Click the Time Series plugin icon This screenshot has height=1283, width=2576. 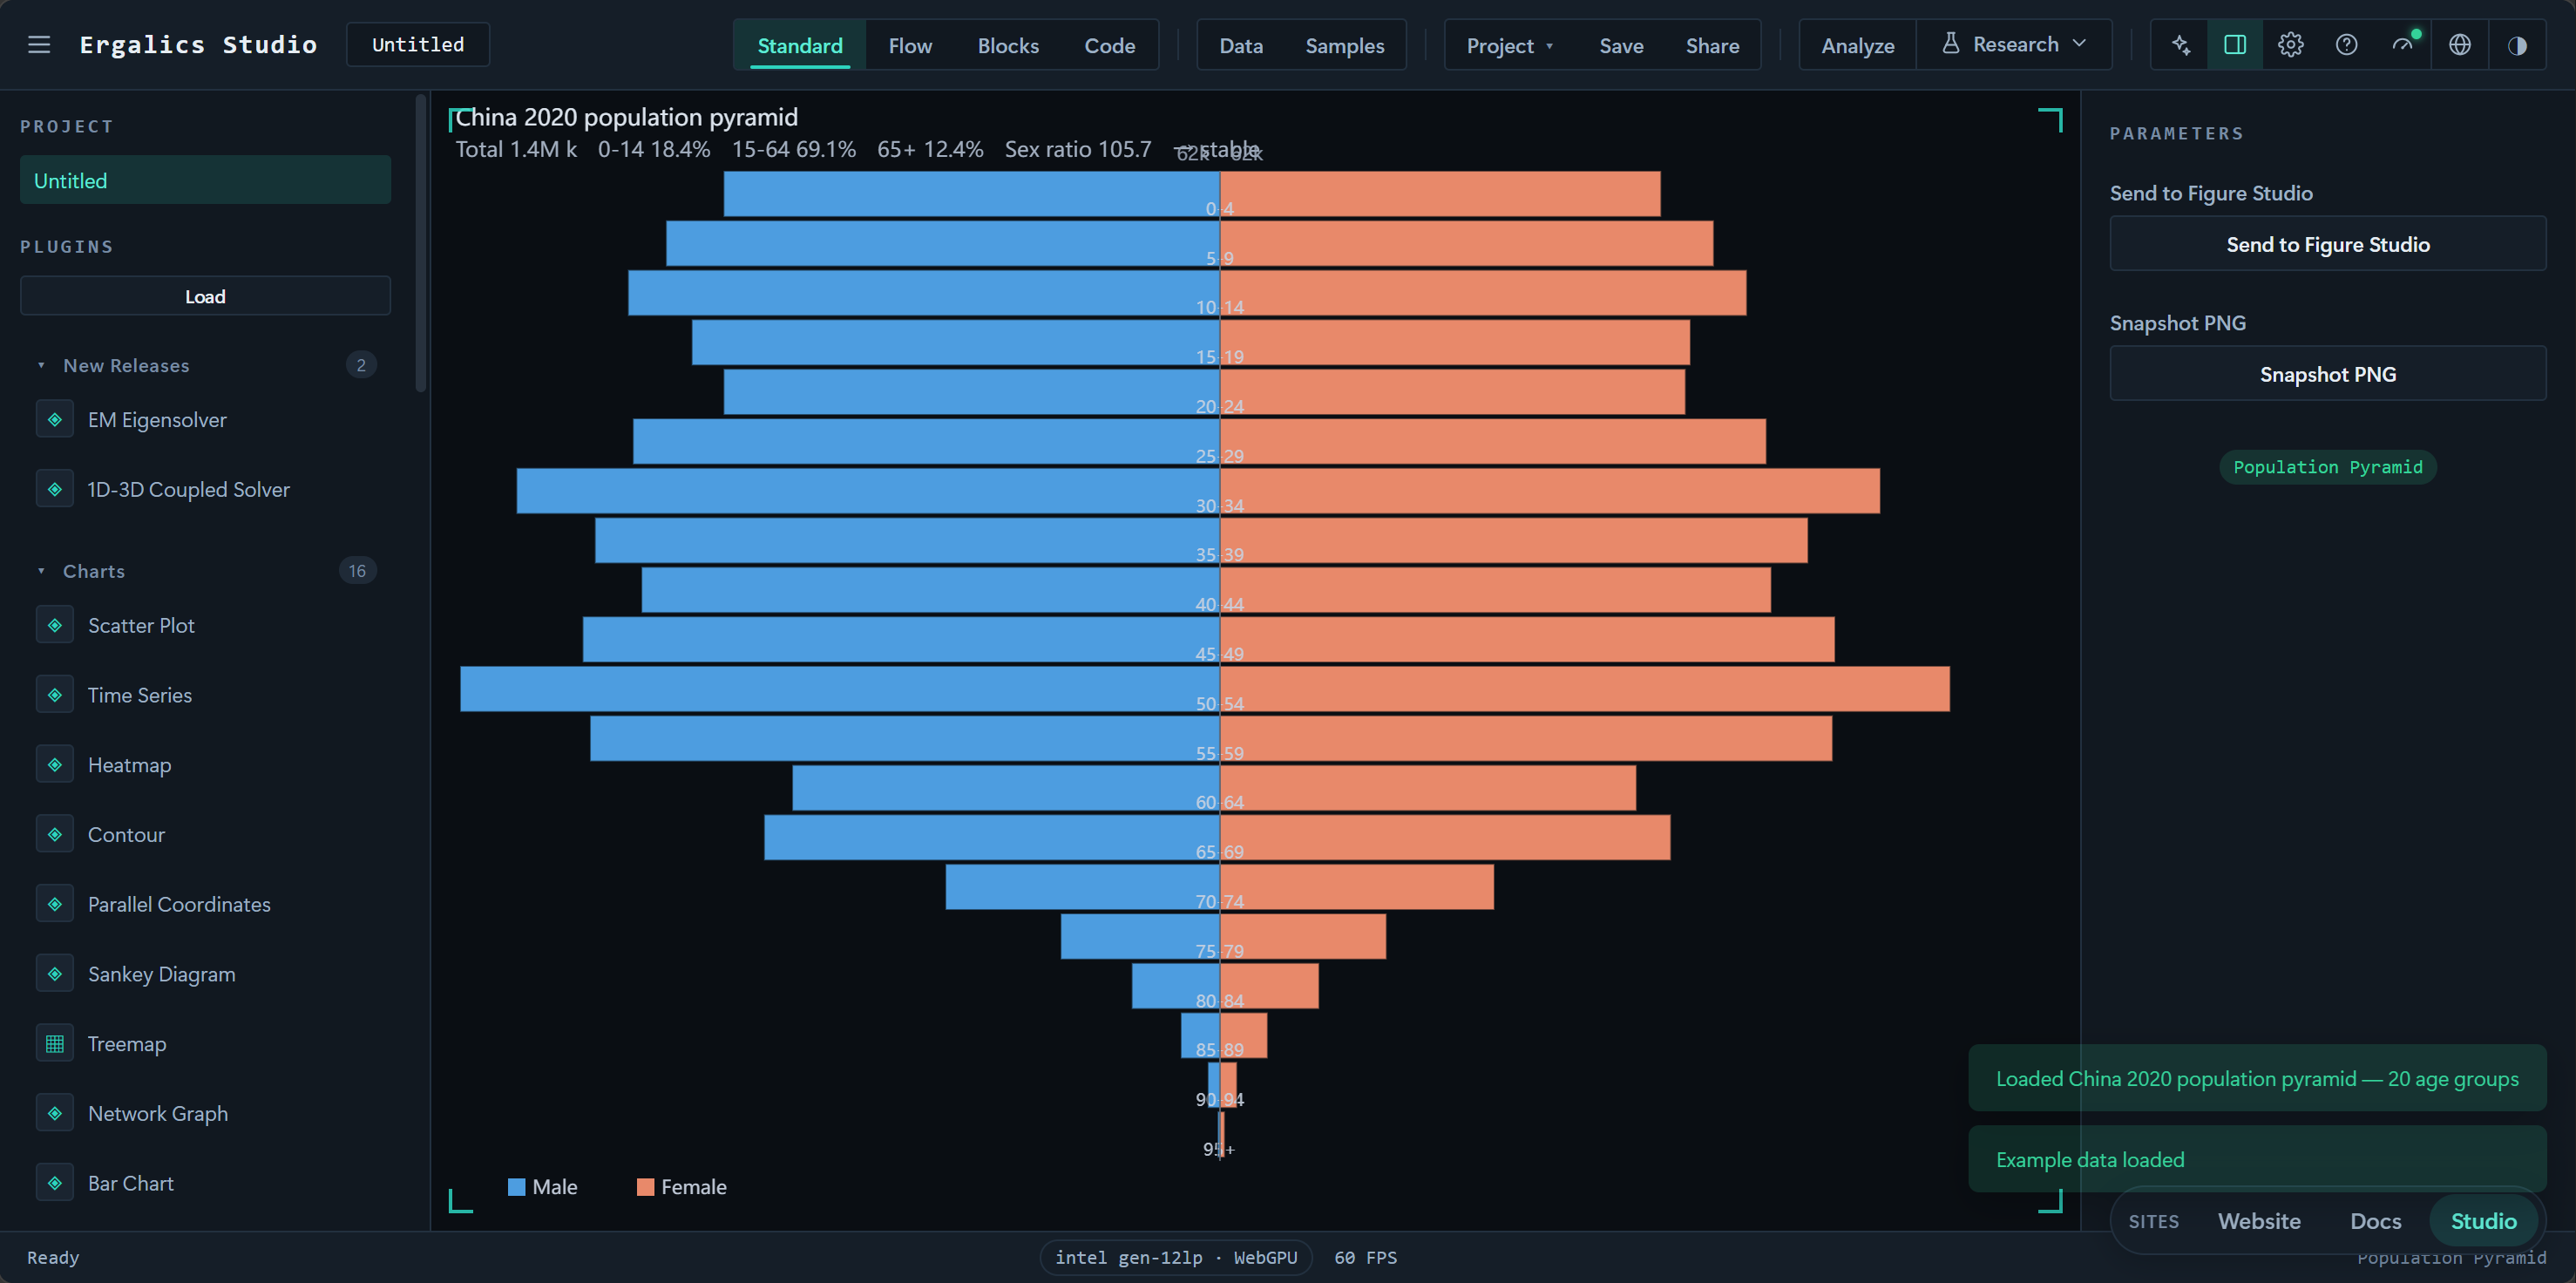pyautogui.click(x=55, y=695)
